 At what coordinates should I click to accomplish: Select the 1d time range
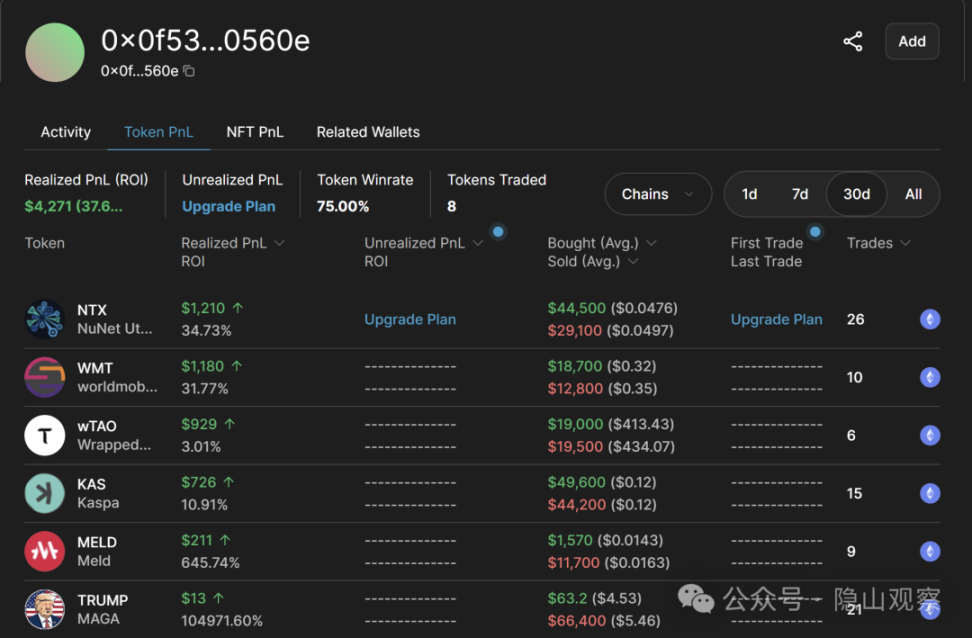pos(749,194)
